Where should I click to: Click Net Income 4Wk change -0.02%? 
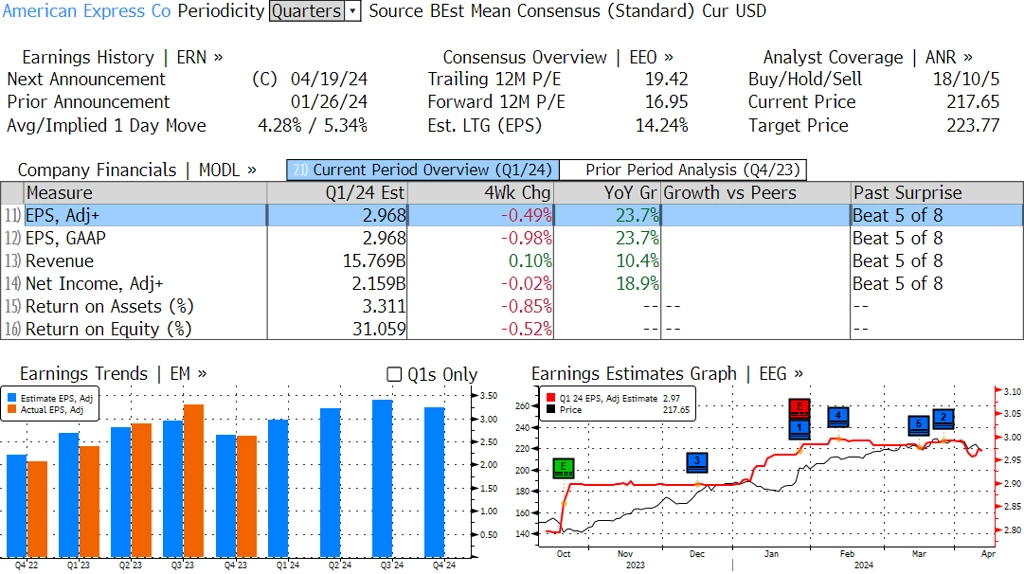pos(526,284)
